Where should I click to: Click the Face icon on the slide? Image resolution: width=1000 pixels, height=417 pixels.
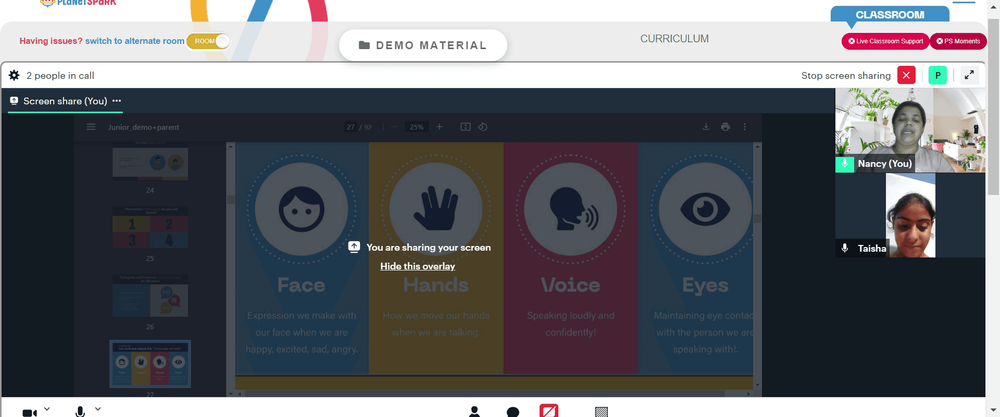pos(301,208)
